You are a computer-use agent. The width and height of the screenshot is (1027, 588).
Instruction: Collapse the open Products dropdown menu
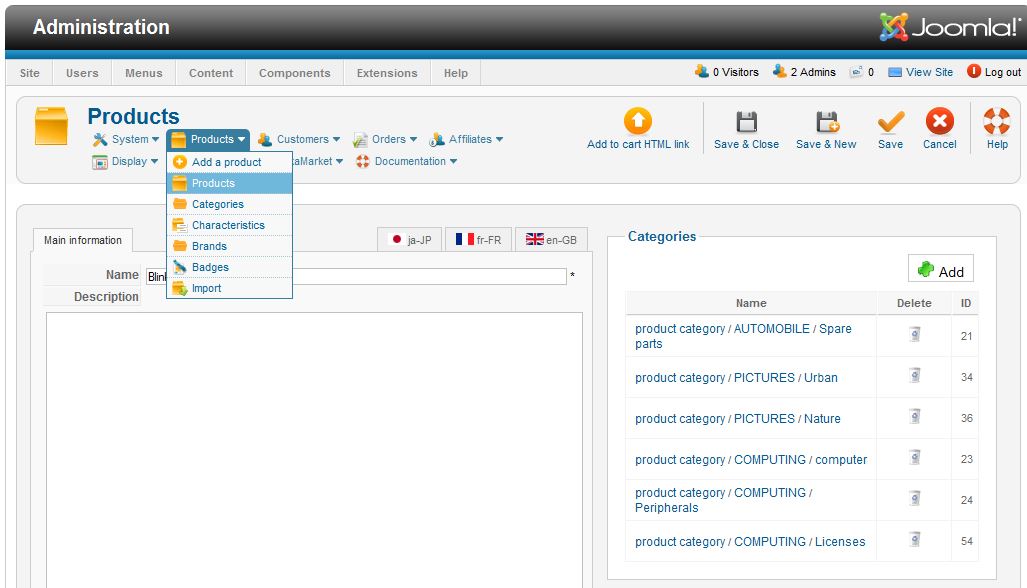coord(208,139)
